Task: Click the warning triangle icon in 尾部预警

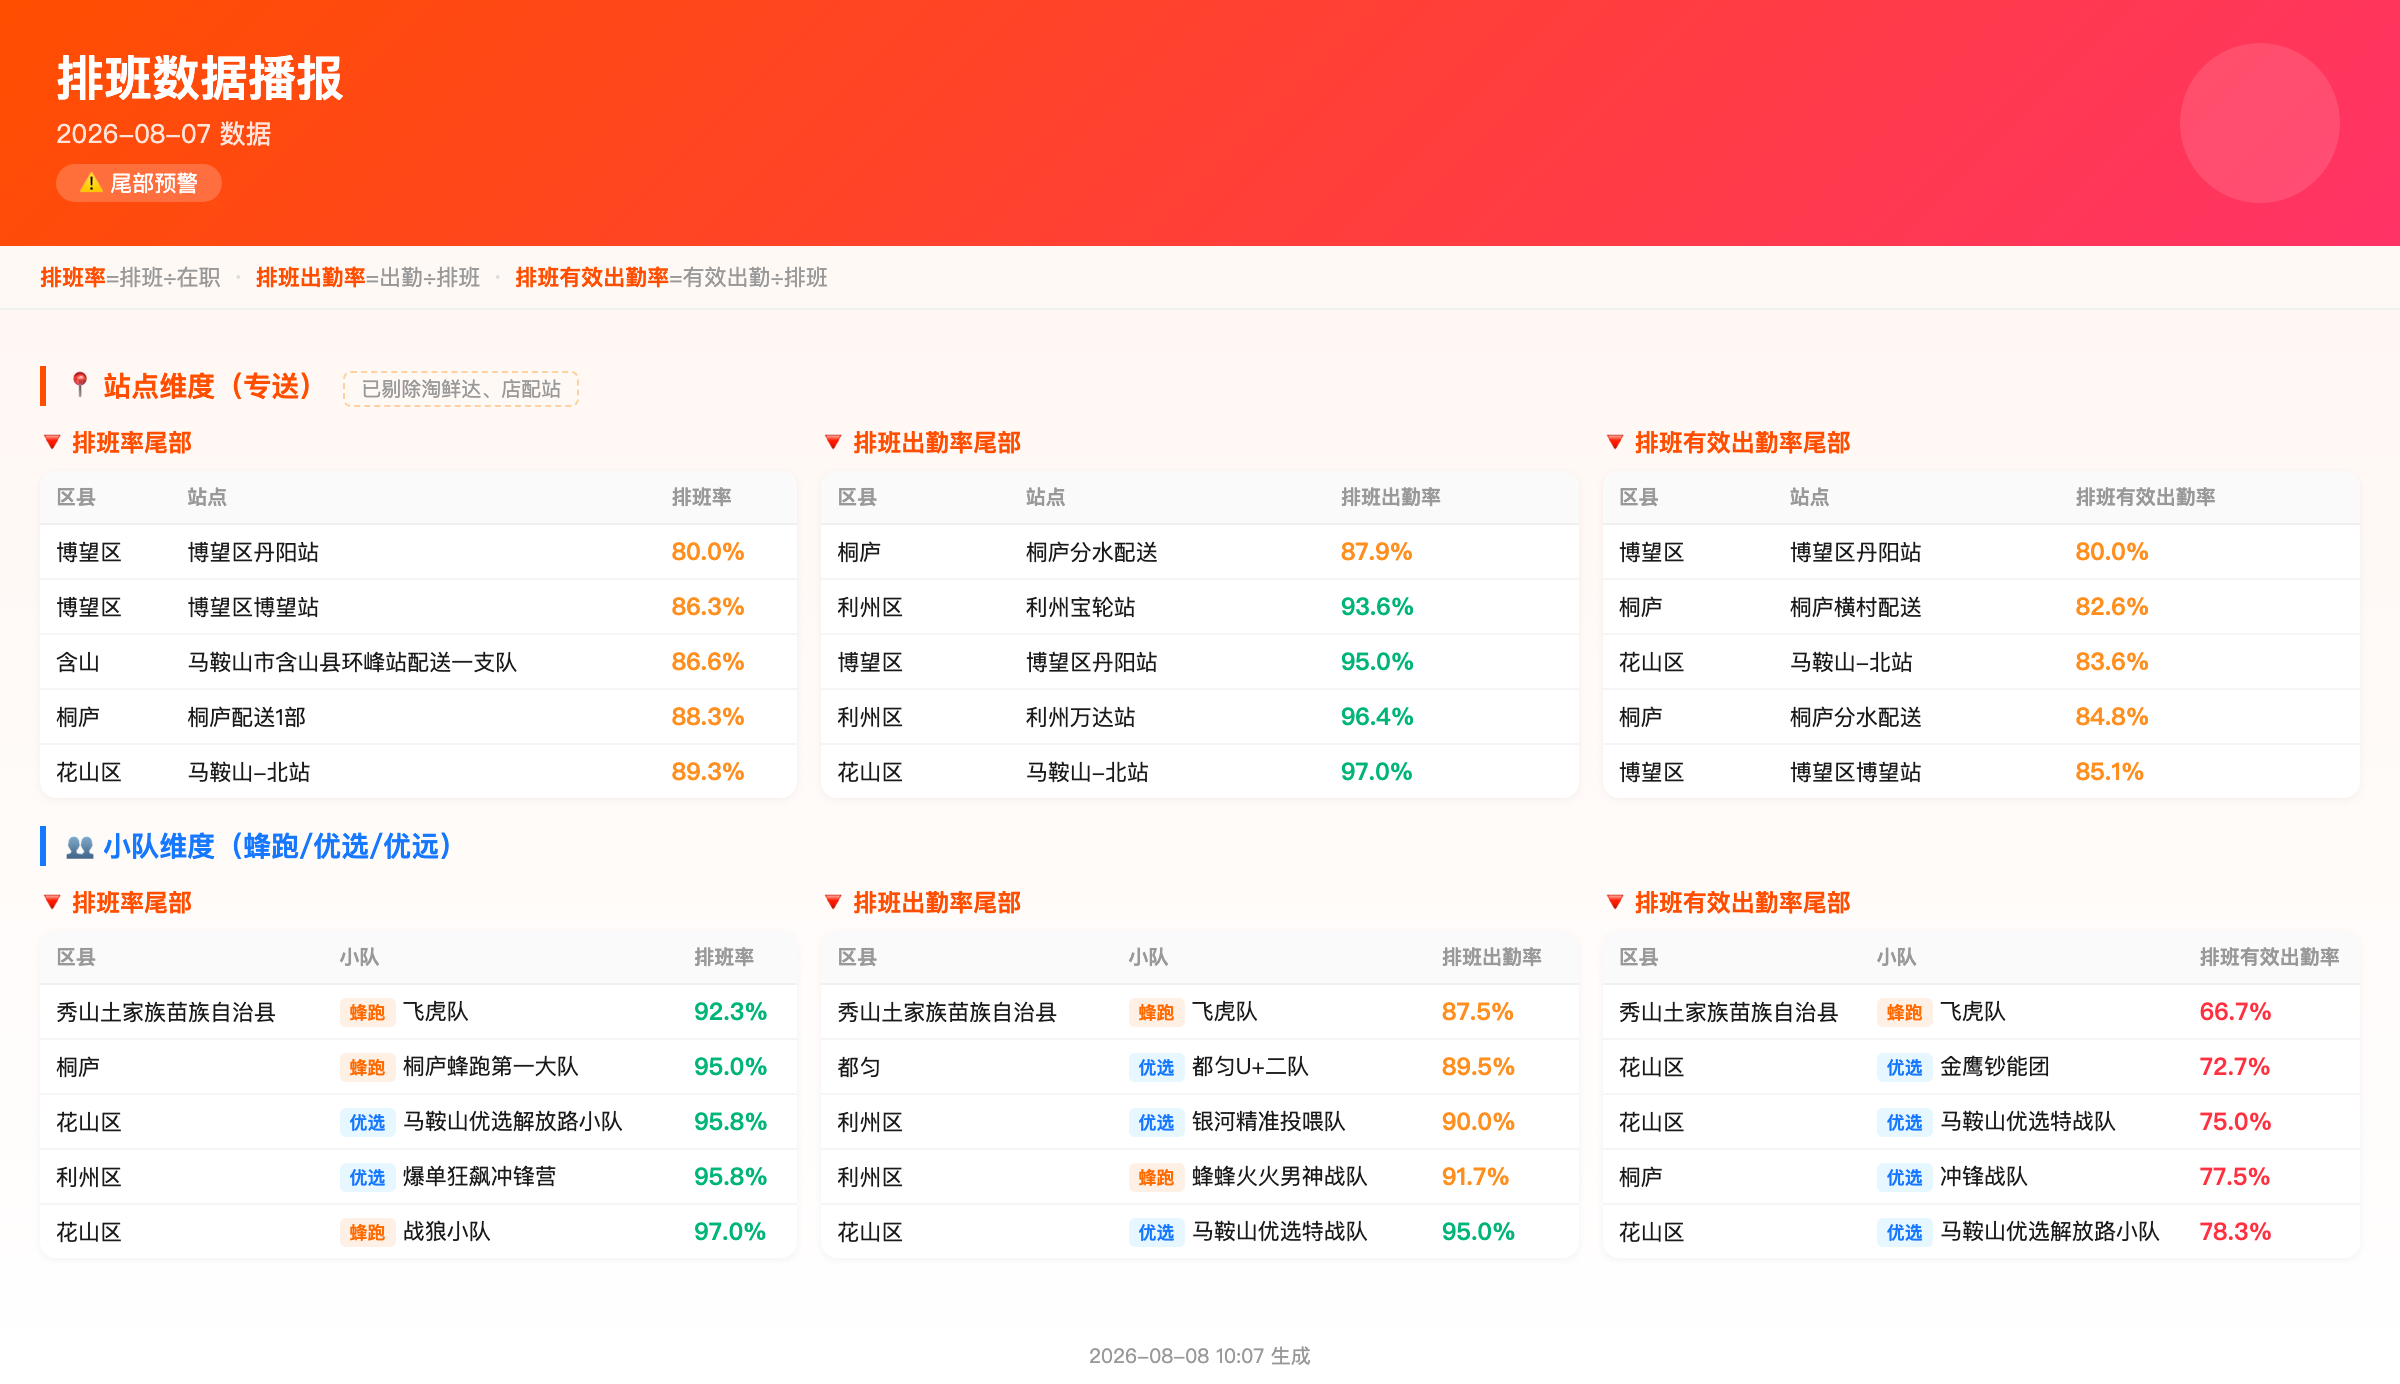Action: pos(91,183)
